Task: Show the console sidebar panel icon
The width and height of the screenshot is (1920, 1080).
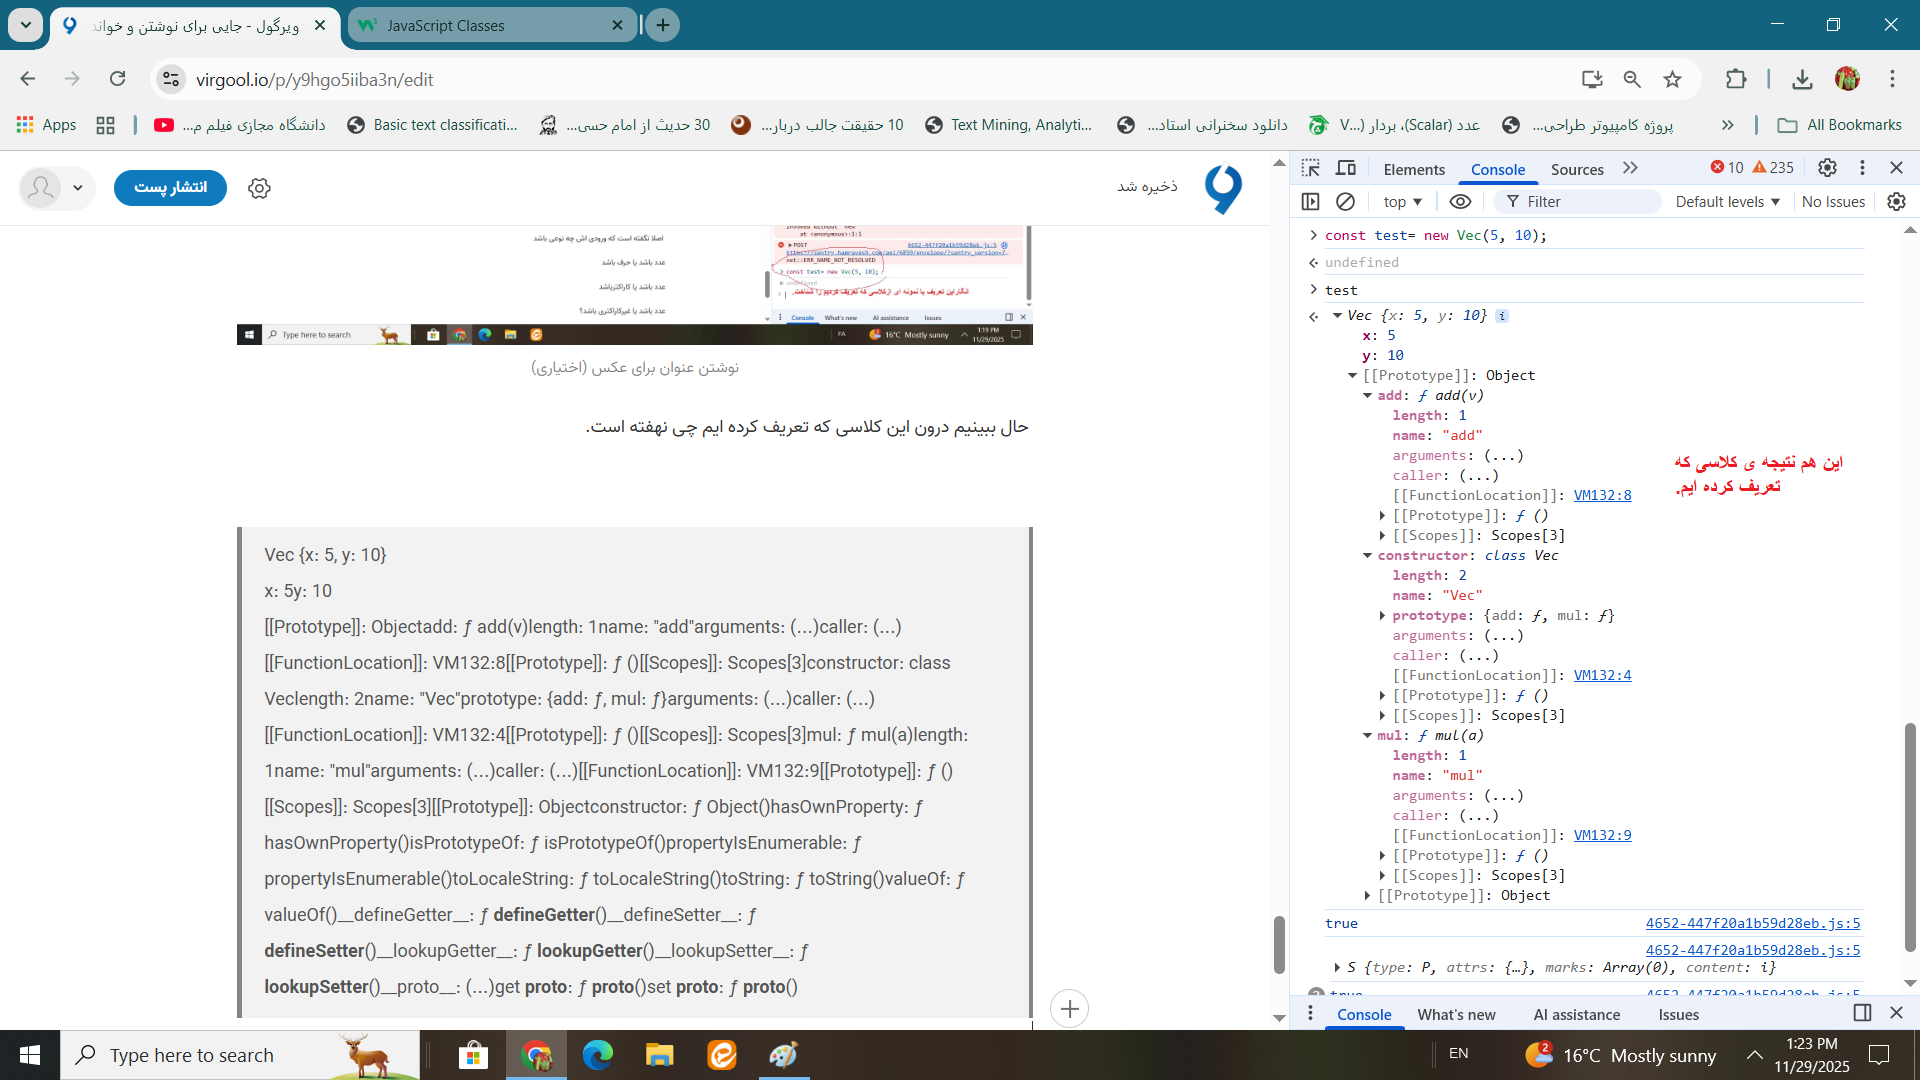Action: coord(1310,201)
